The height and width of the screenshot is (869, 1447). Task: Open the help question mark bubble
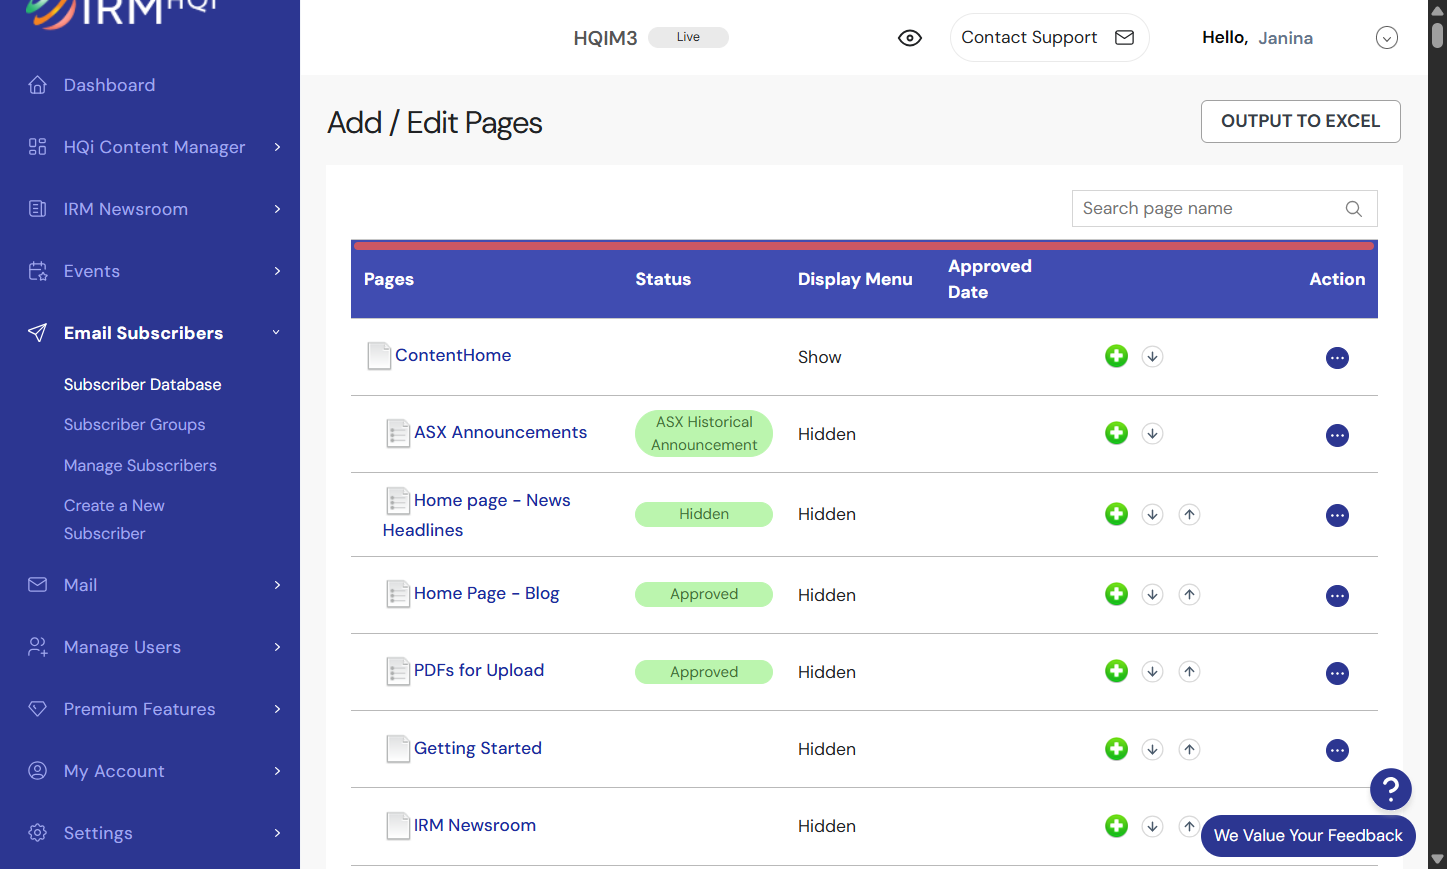point(1390,789)
